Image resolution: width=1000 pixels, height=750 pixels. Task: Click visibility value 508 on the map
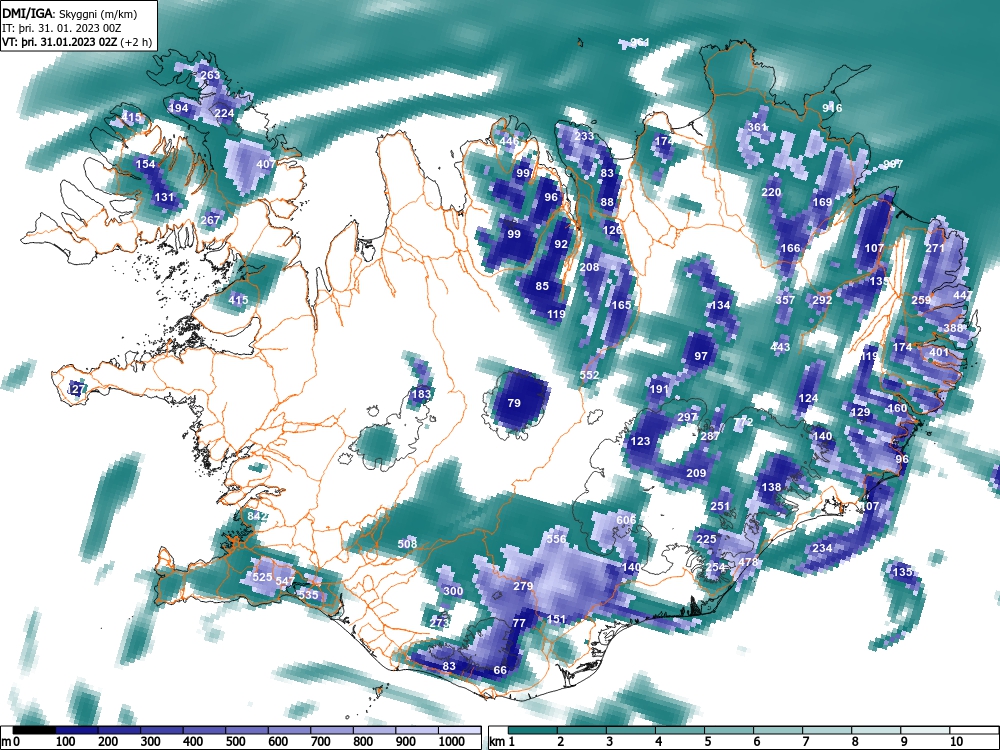coord(407,543)
